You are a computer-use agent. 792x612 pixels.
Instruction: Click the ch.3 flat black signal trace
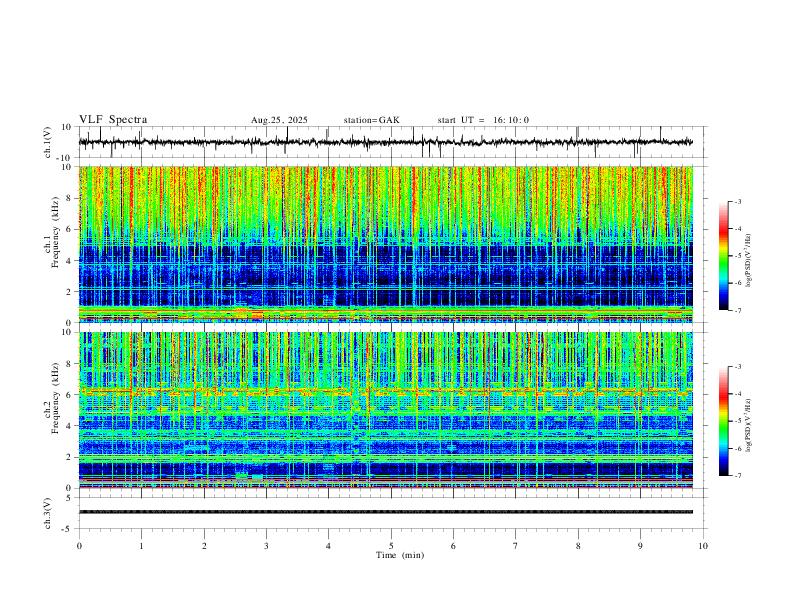(x=386, y=512)
